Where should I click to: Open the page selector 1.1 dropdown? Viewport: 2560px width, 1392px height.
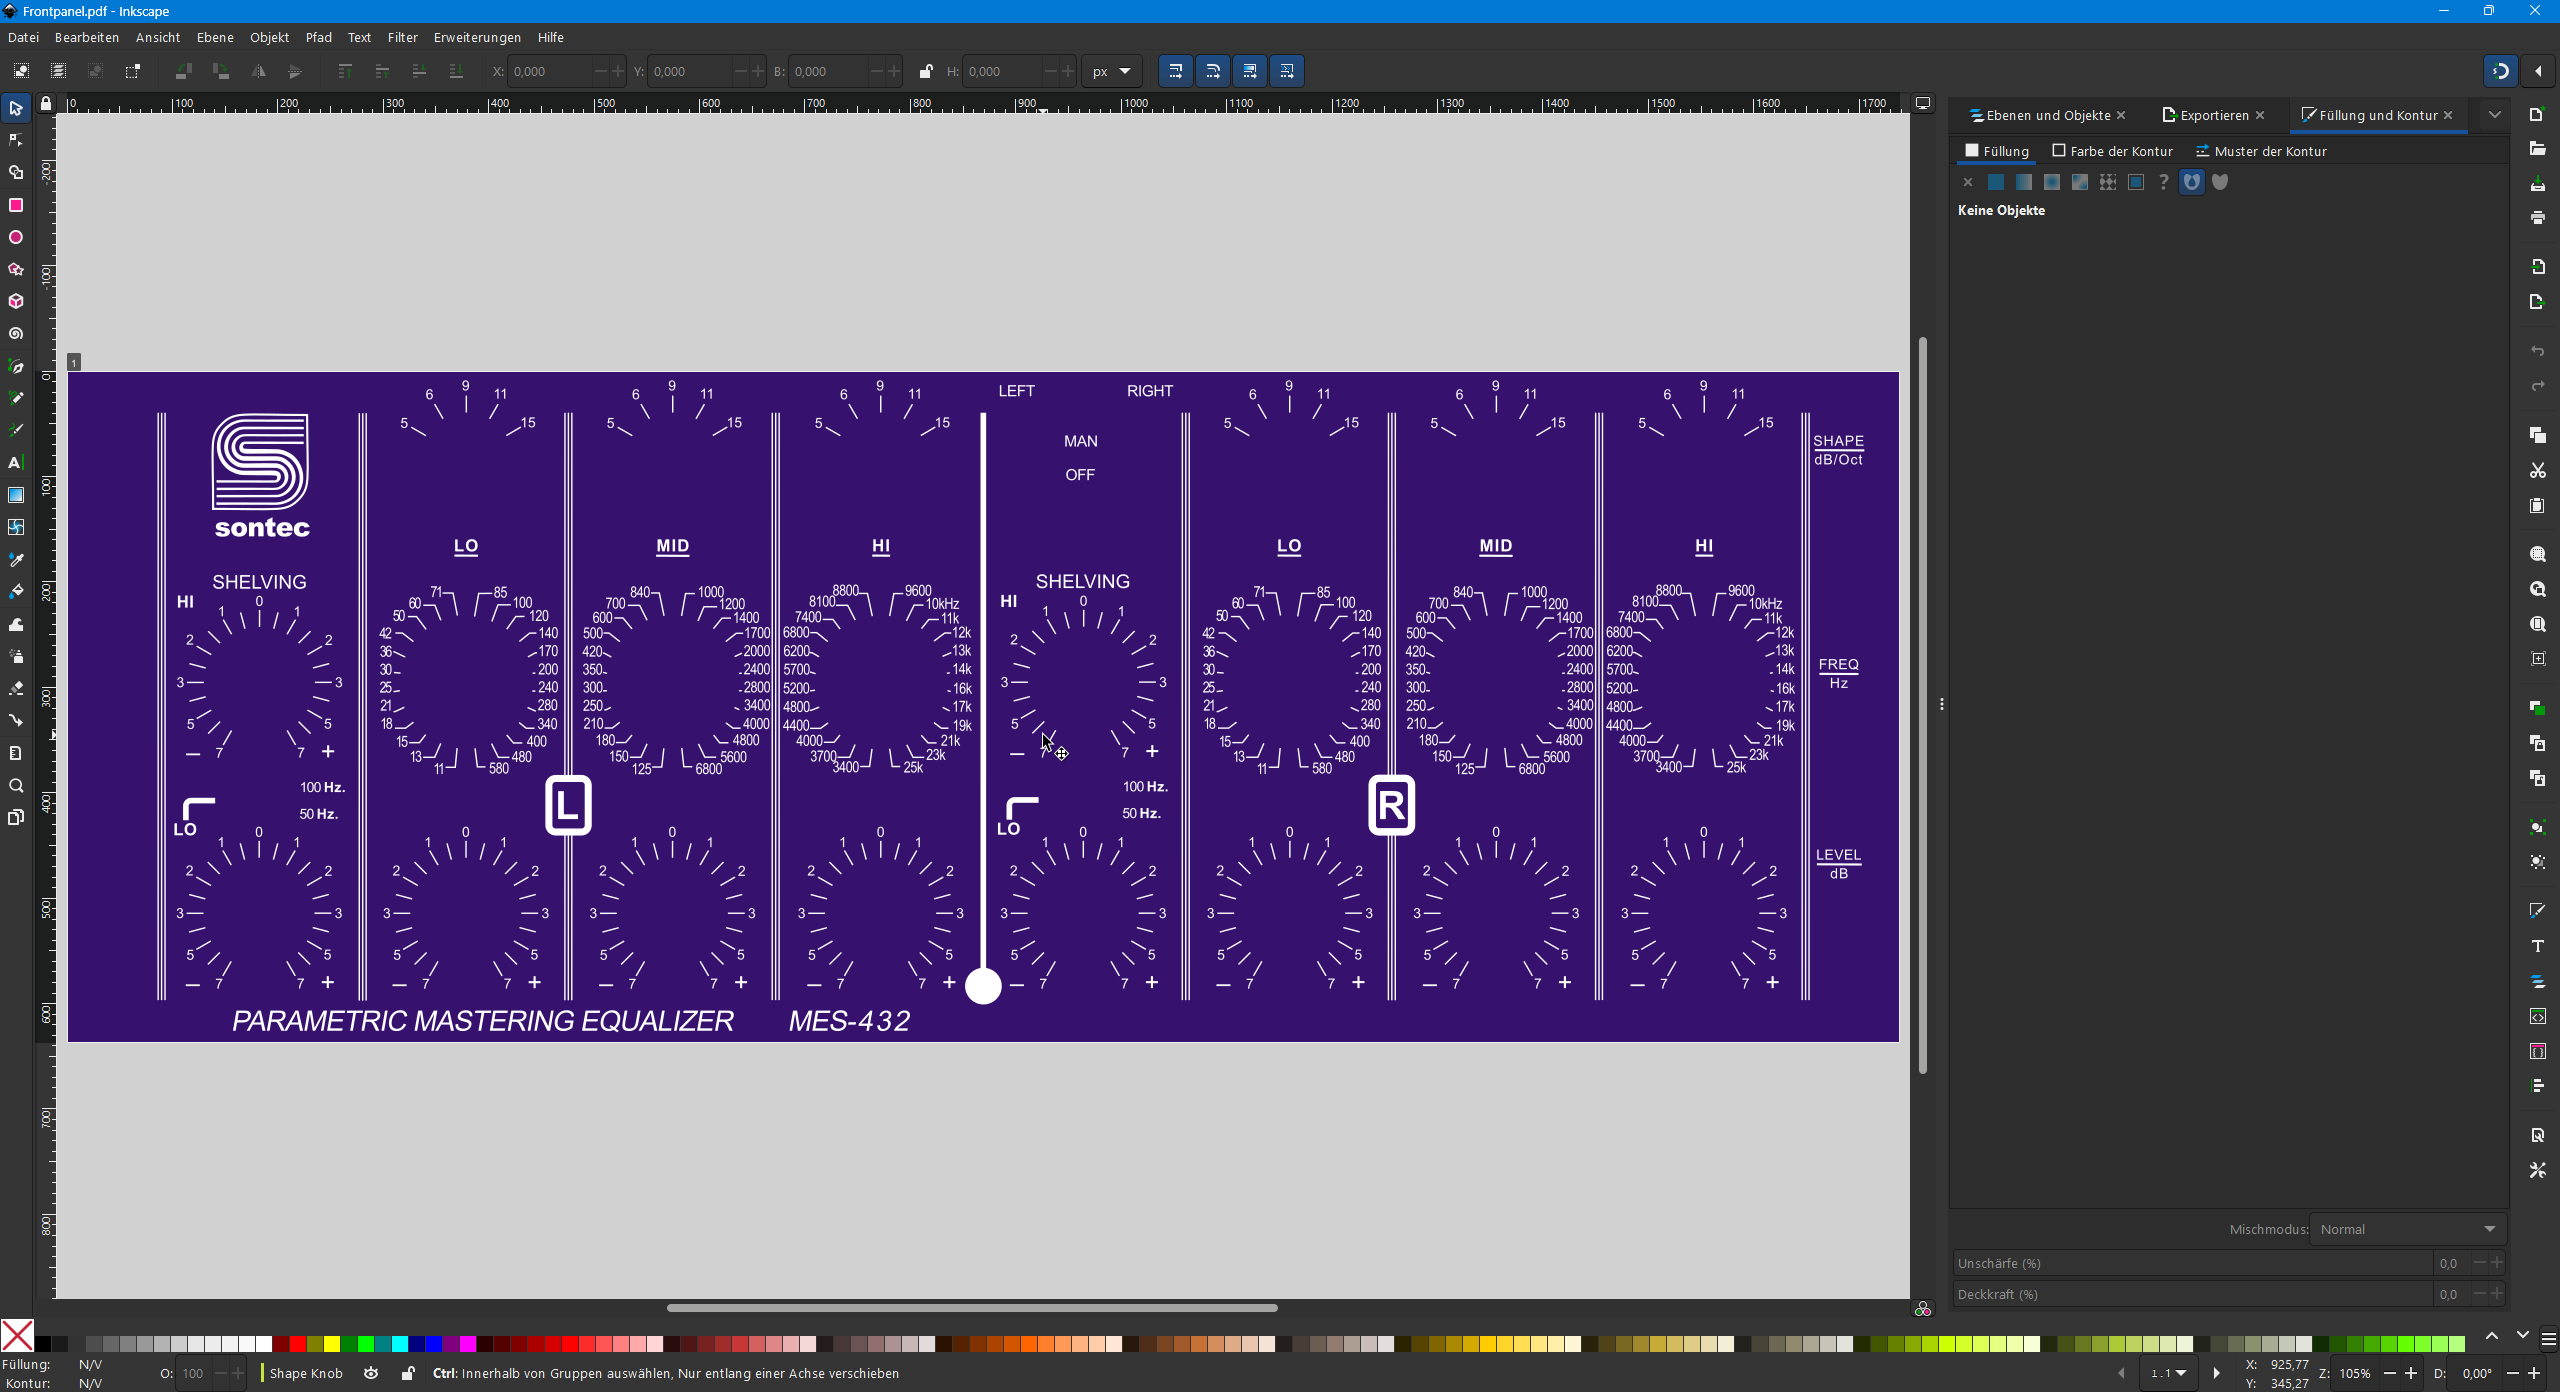click(x=2169, y=1373)
